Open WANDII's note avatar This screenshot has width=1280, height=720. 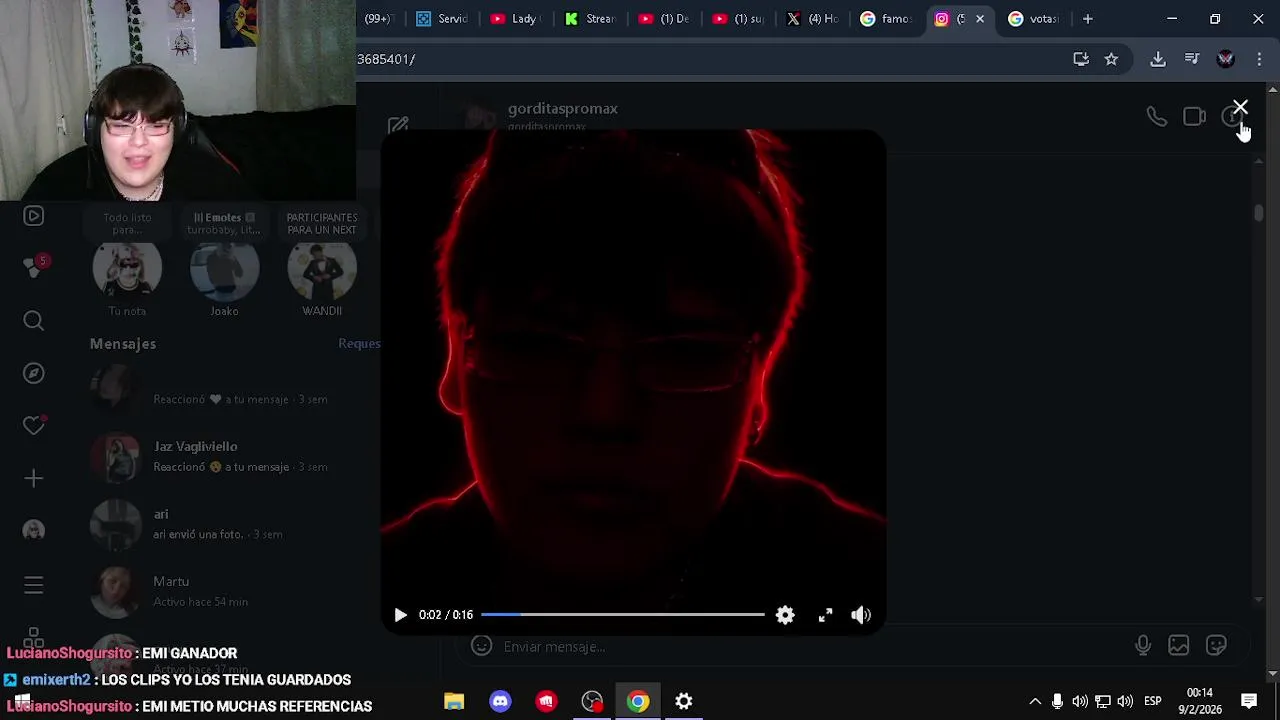[322, 270]
